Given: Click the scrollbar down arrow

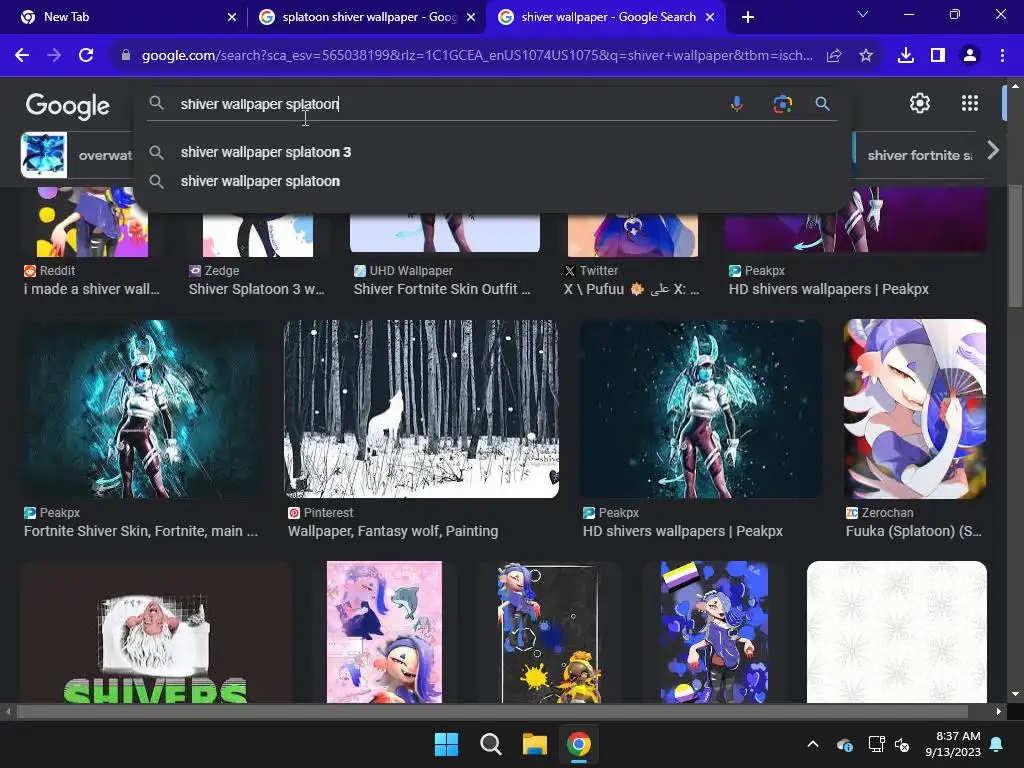Looking at the screenshot, I should (1015, 694).
